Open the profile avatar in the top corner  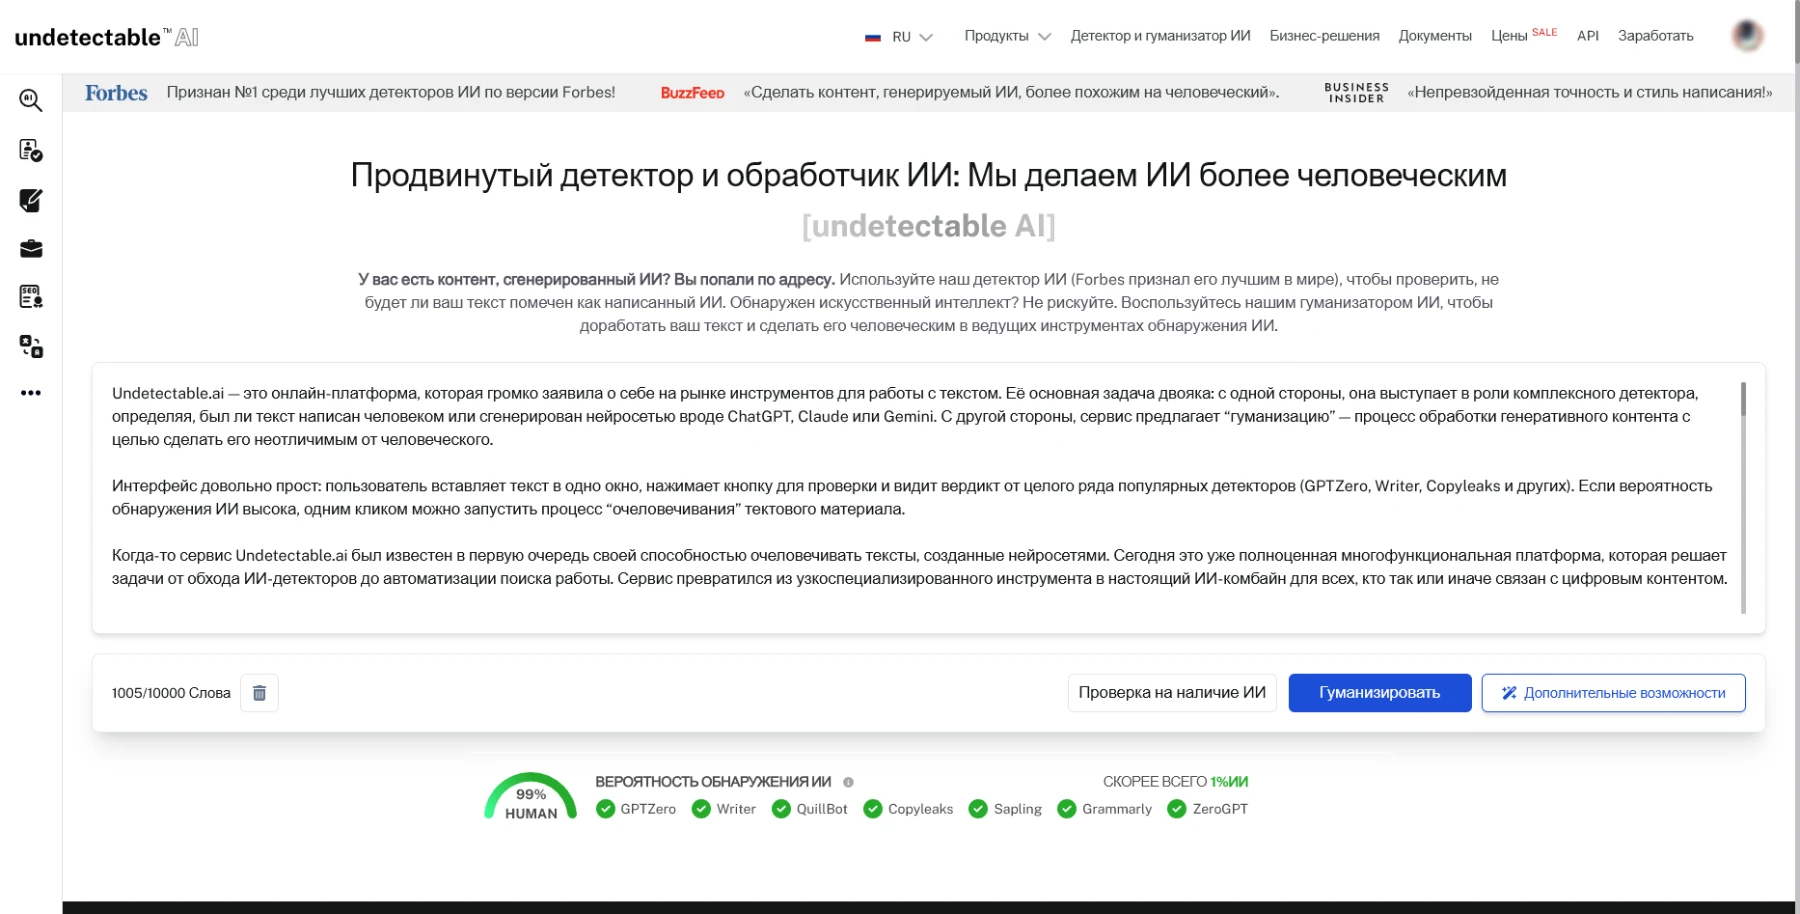pyautogui.click(x=1746, y=36)
